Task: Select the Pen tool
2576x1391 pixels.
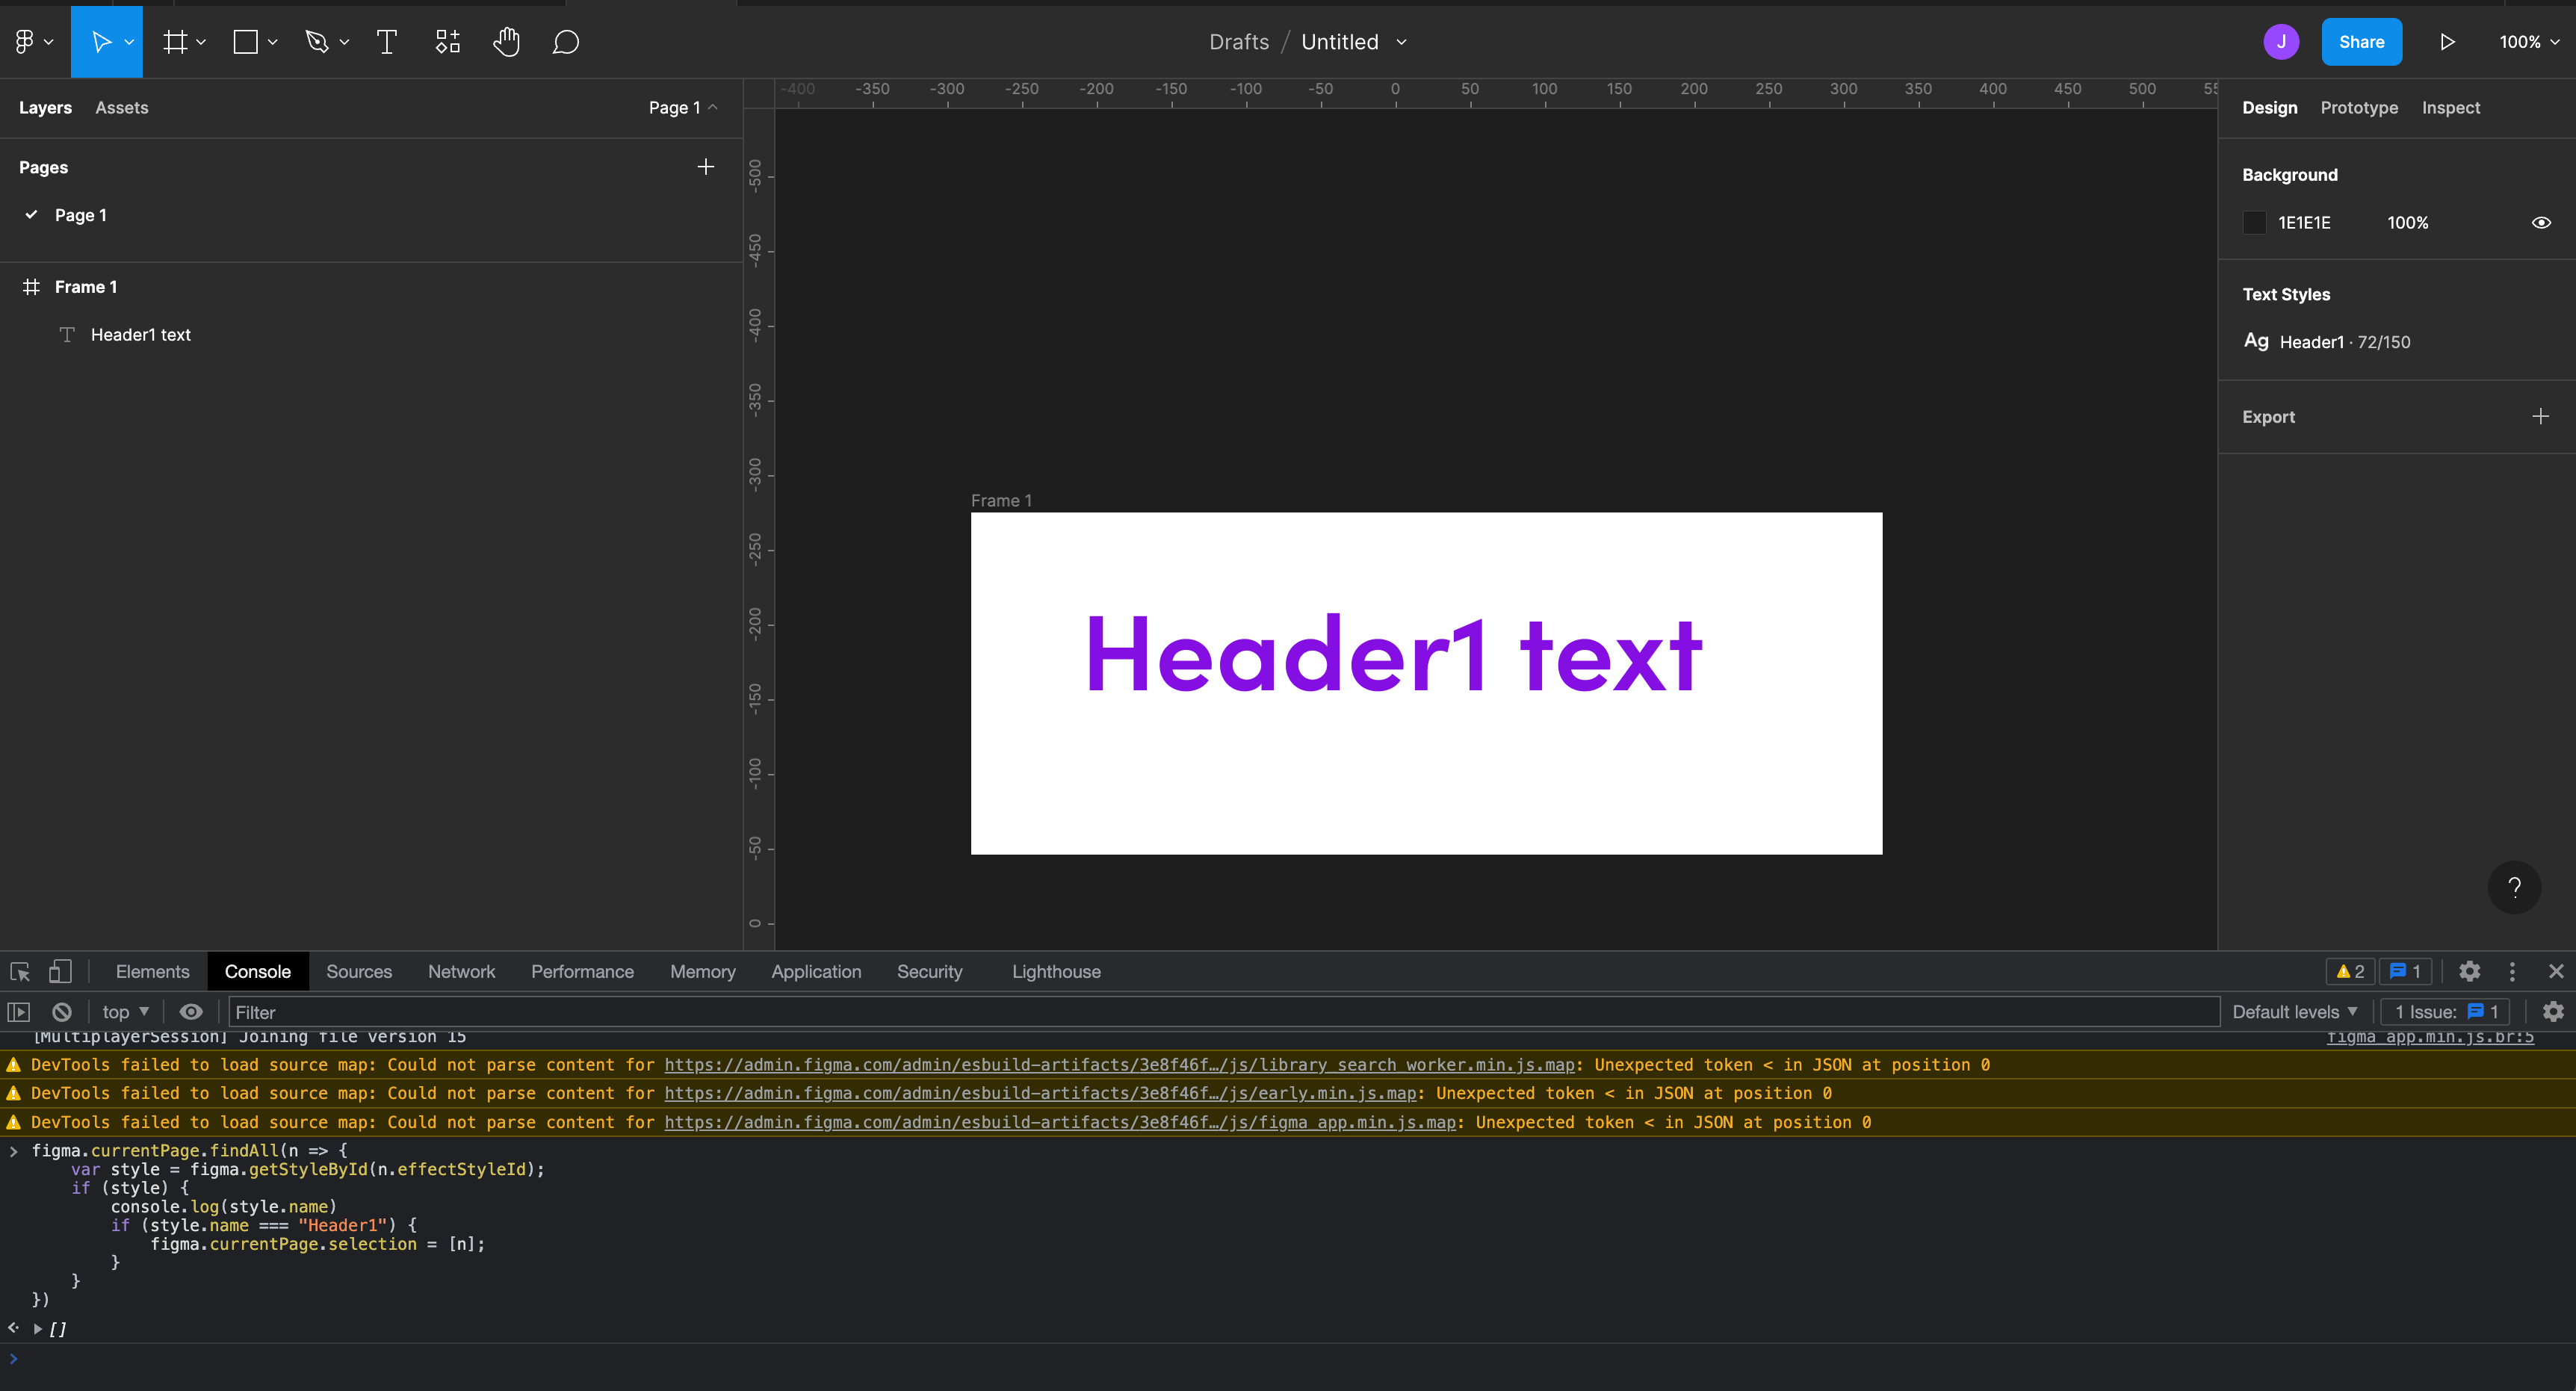Action: 317,42
